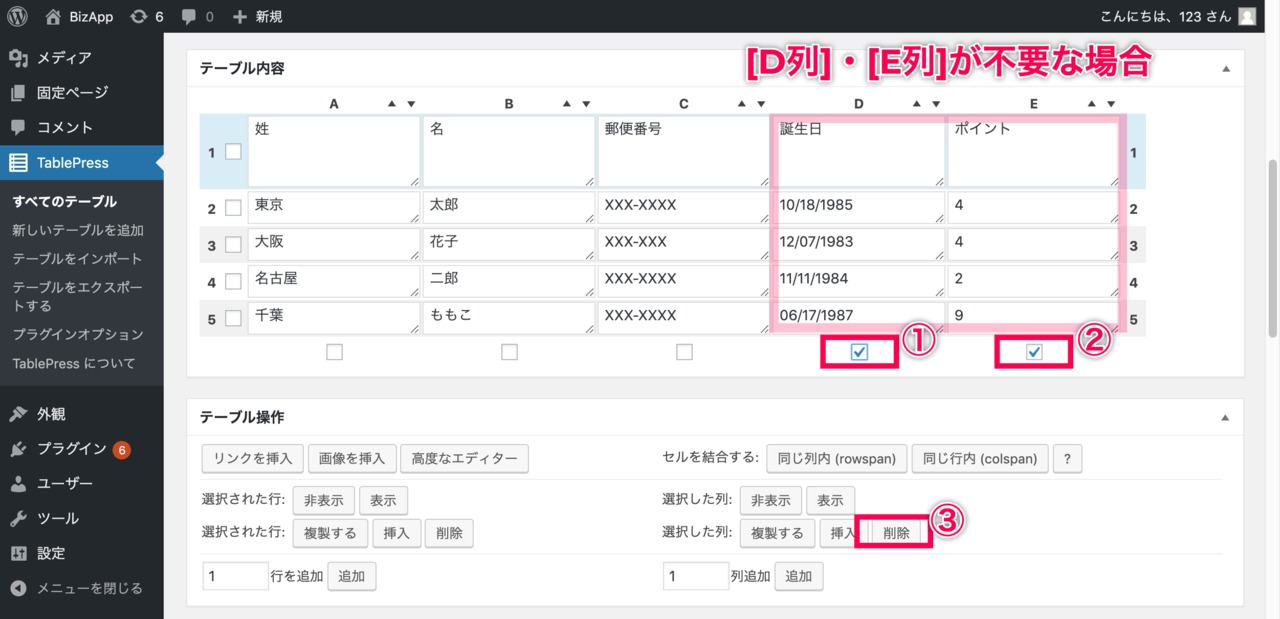
Task: Collapse the テーブル操作 panel
Action: coord(1226,417)
